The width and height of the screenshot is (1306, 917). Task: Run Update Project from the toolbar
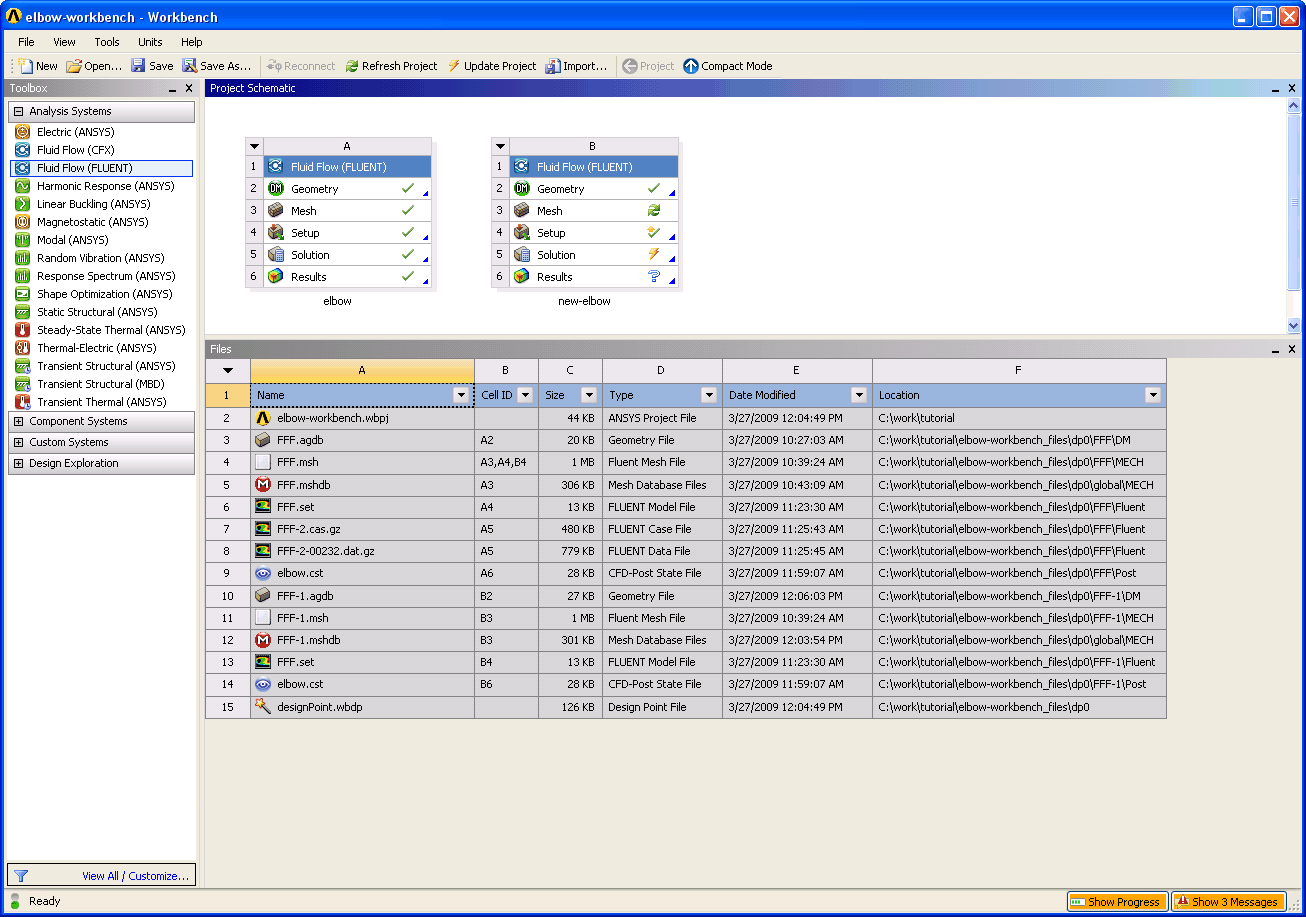tap(492, 66)
